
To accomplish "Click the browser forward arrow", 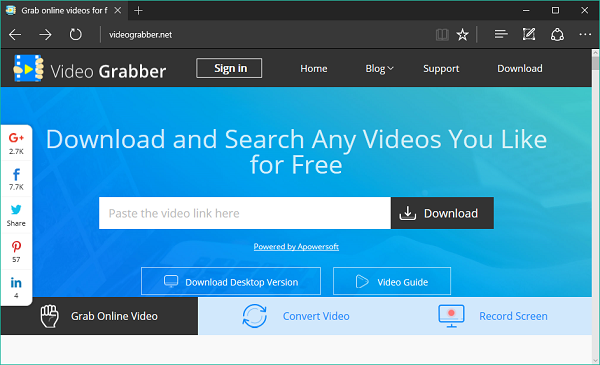I will pos(45,35).
